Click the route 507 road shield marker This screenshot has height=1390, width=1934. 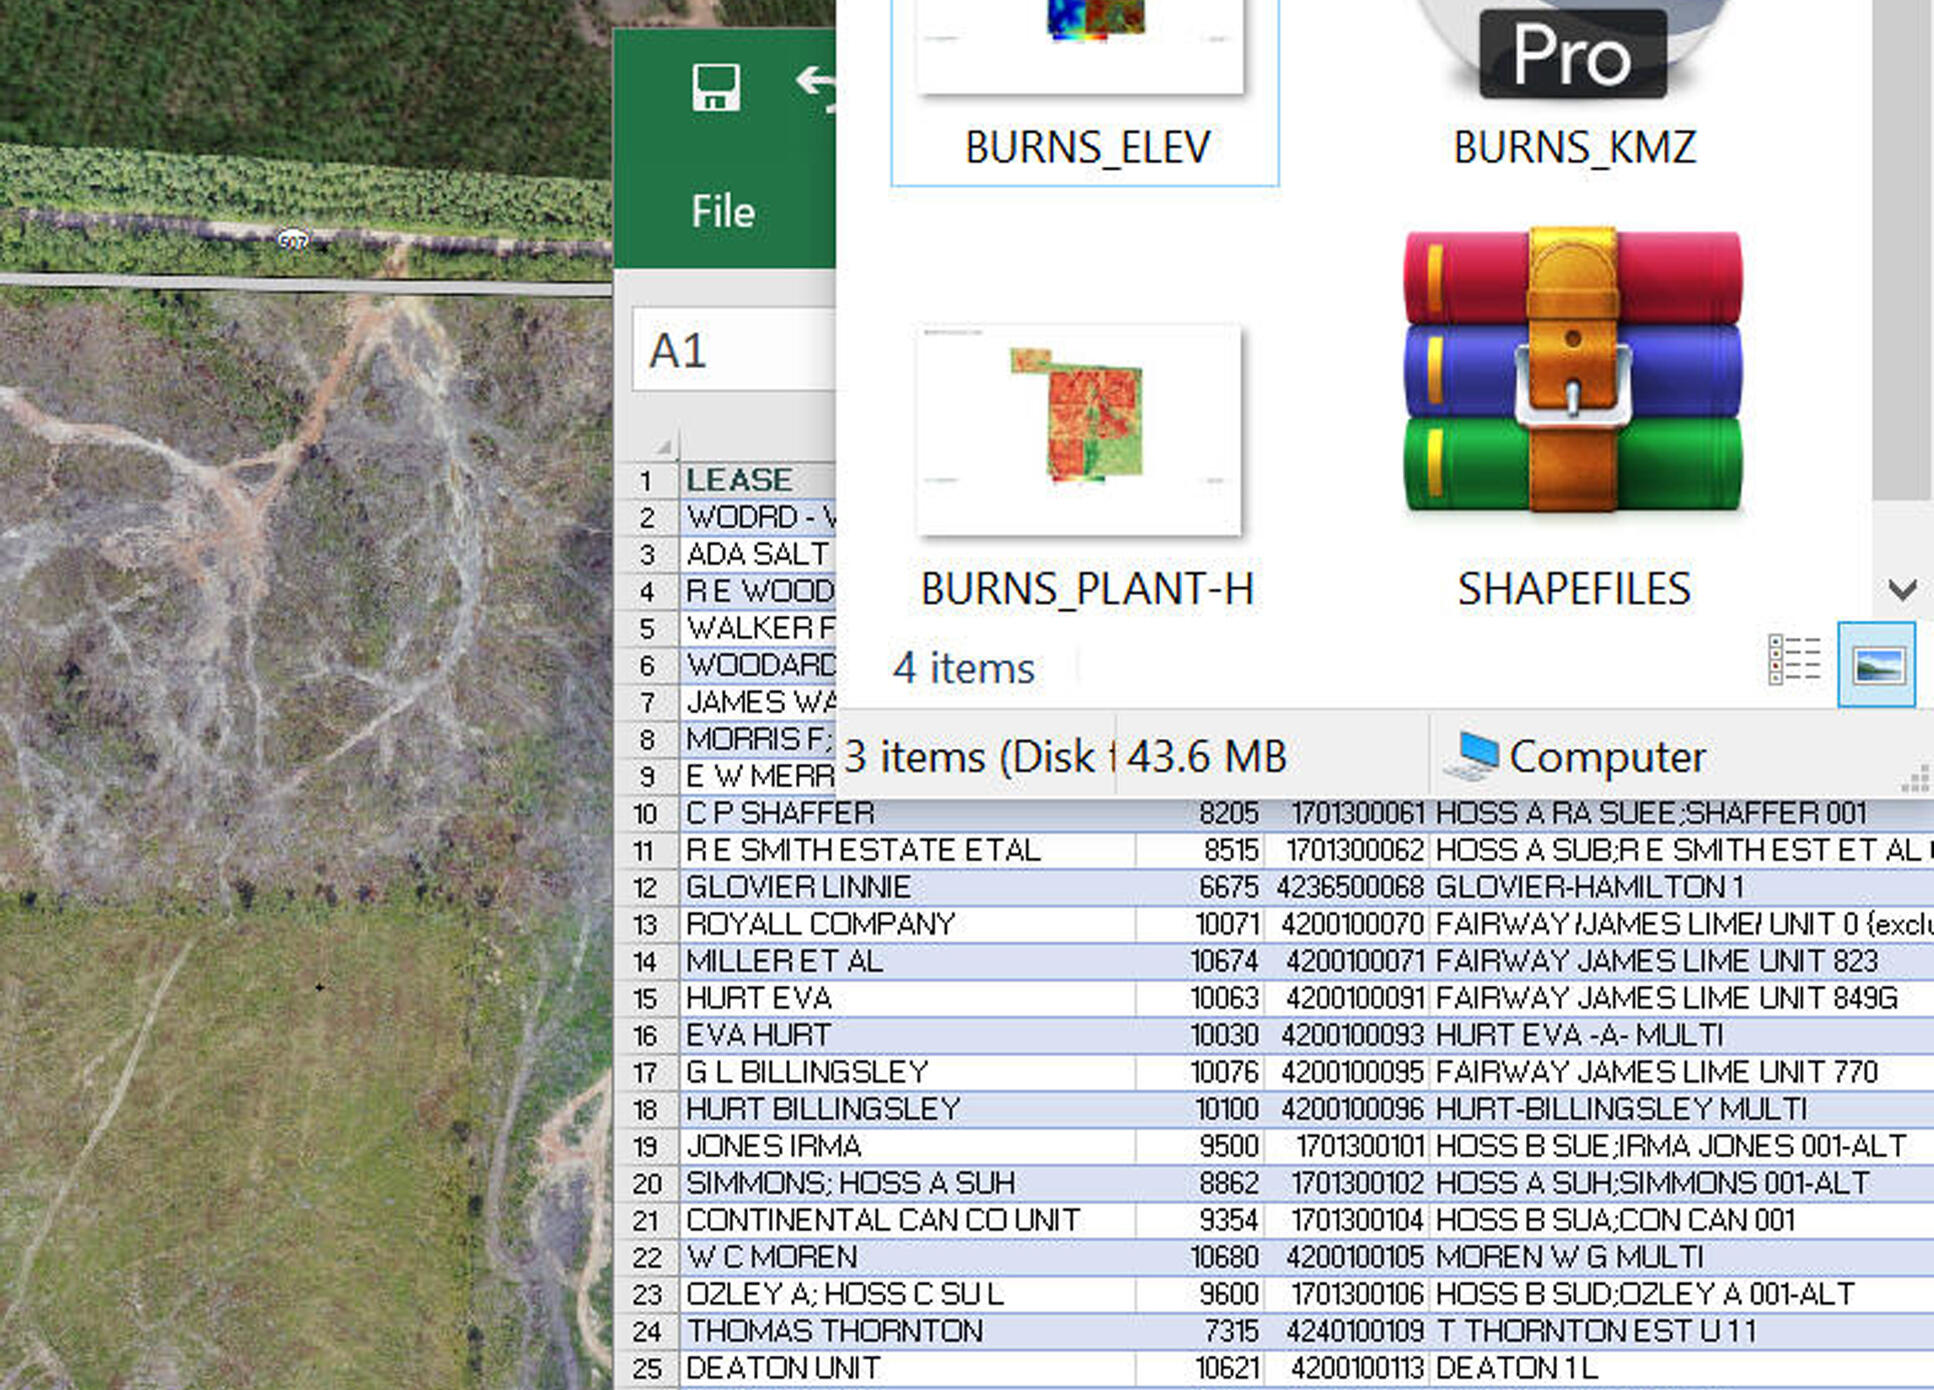point(293,241)
